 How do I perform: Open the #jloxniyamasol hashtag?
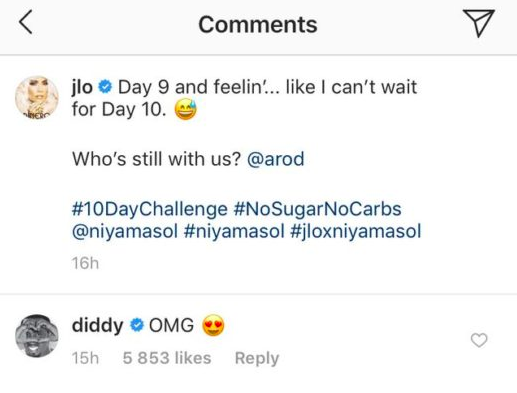[356, 232]
